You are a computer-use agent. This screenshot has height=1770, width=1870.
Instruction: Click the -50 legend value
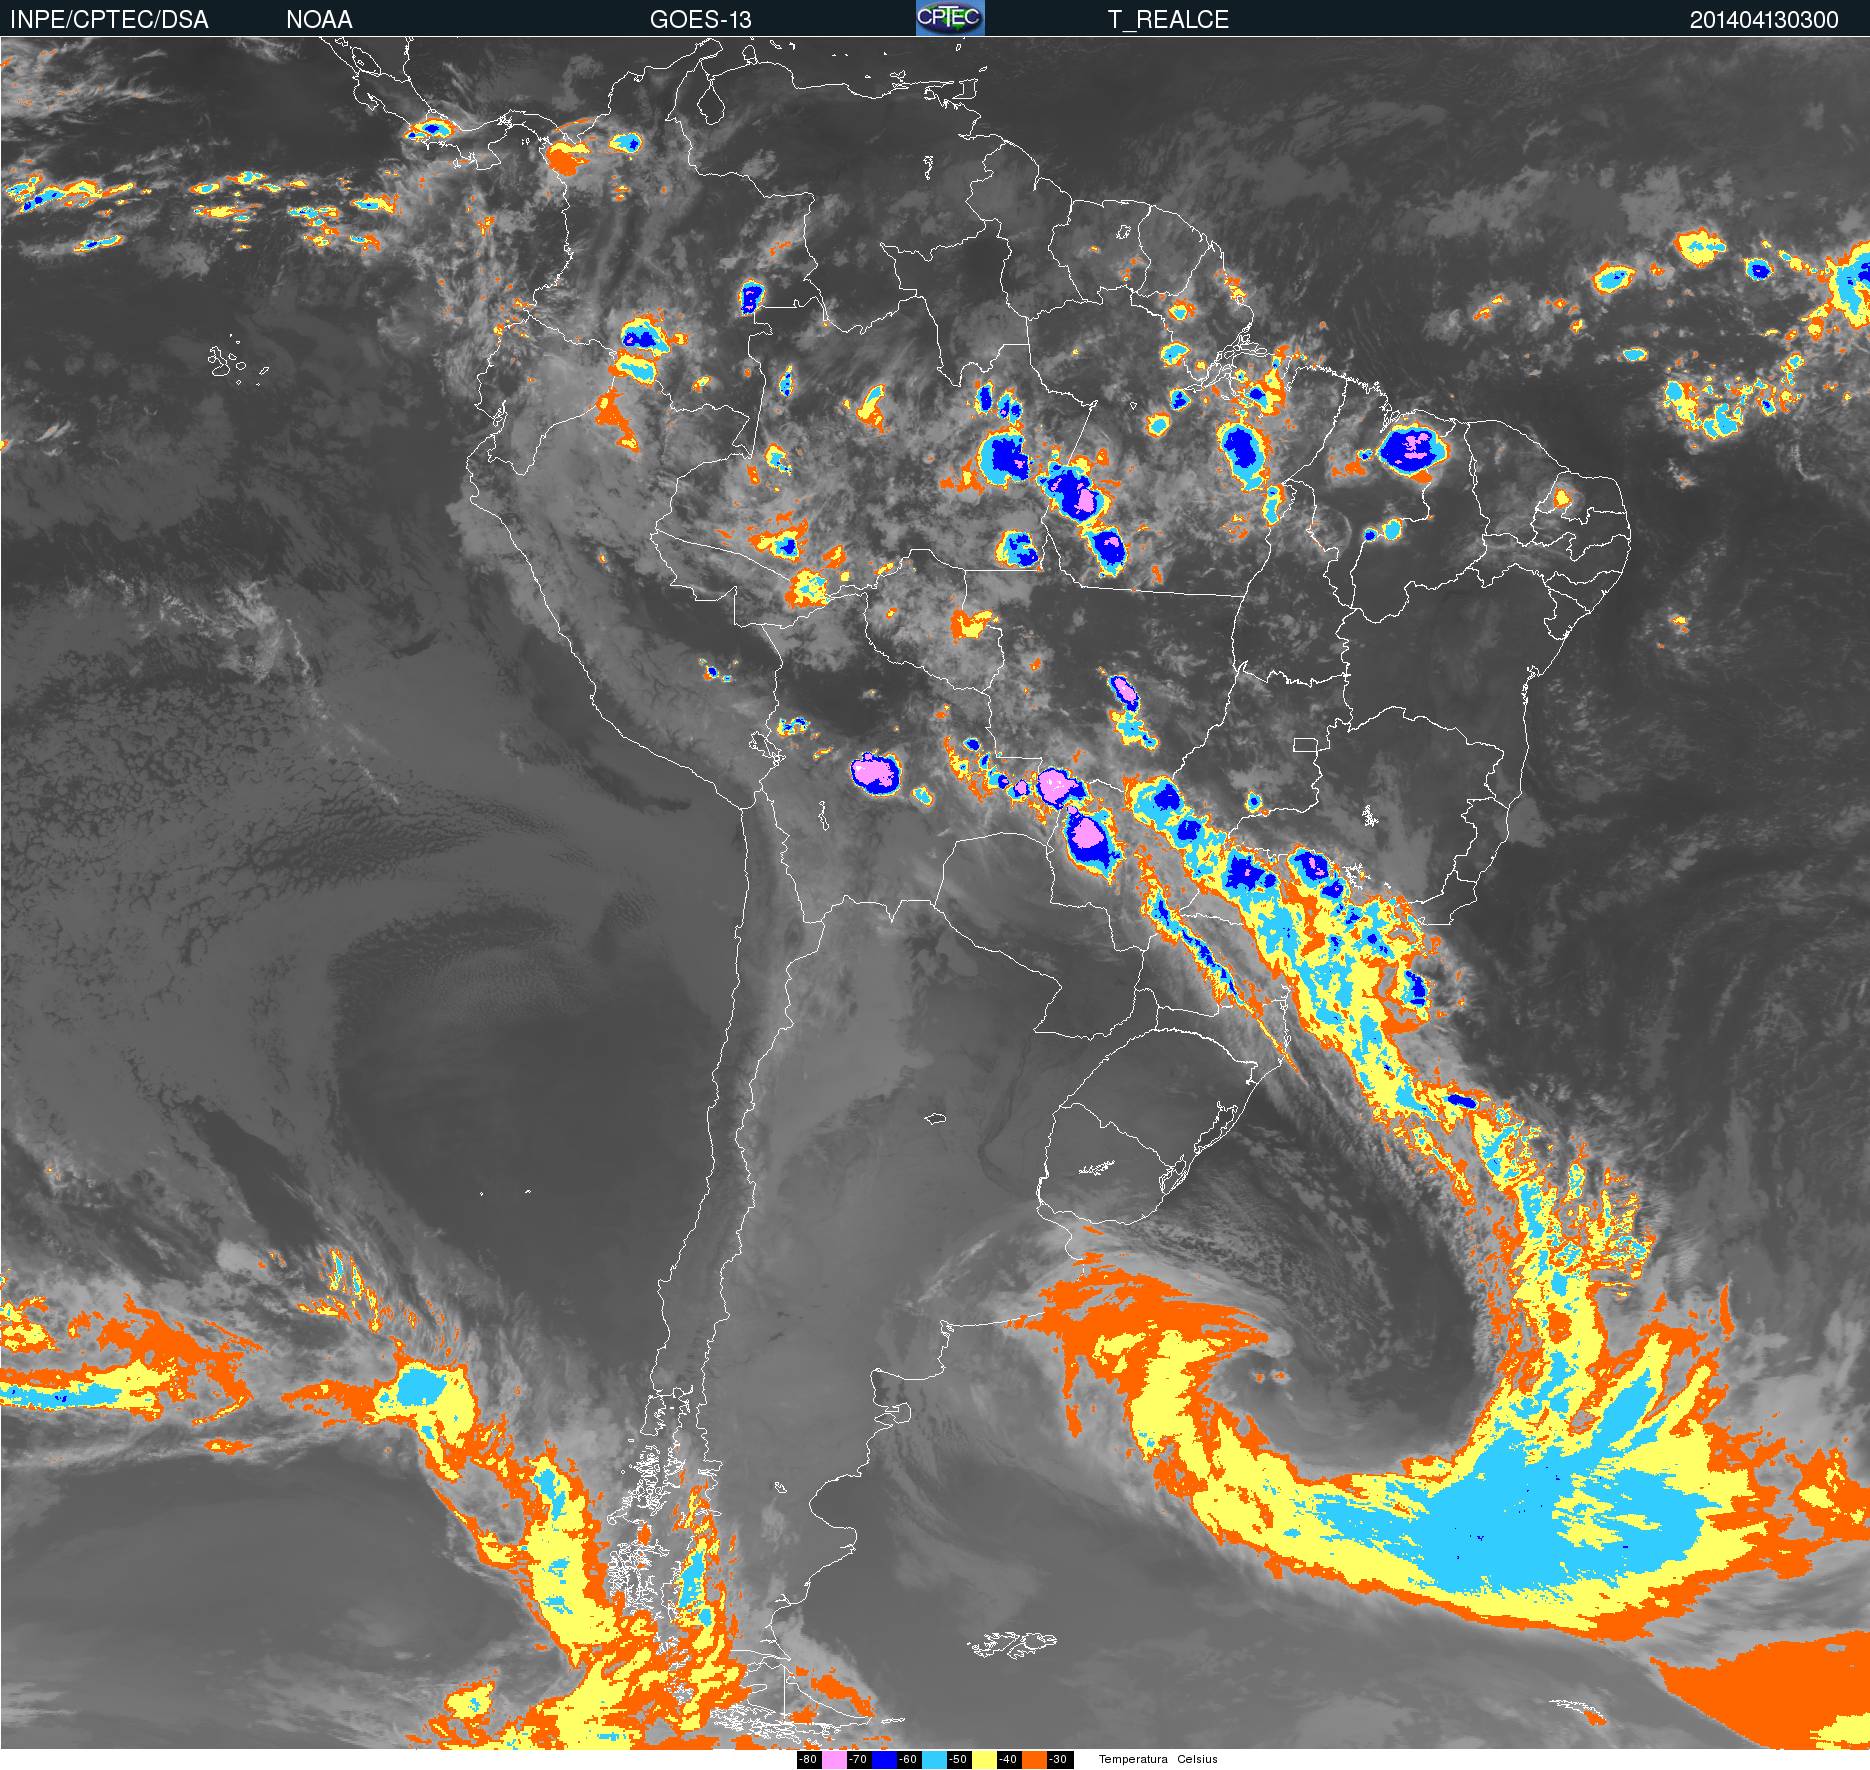point(958,1760)
